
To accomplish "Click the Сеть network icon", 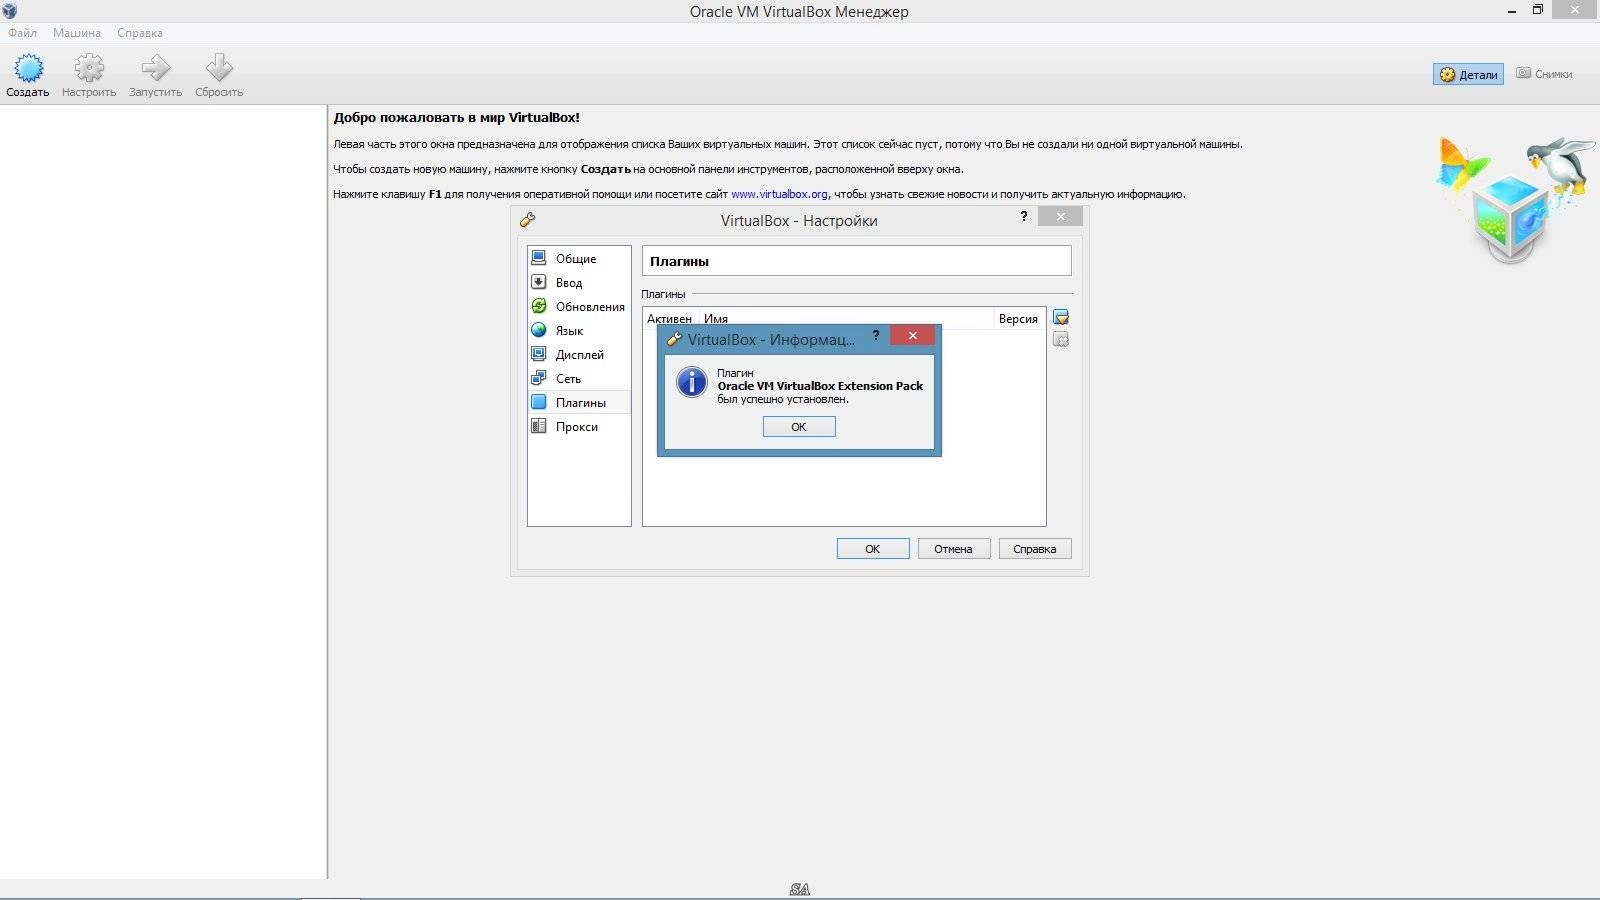I will (539, 377).
